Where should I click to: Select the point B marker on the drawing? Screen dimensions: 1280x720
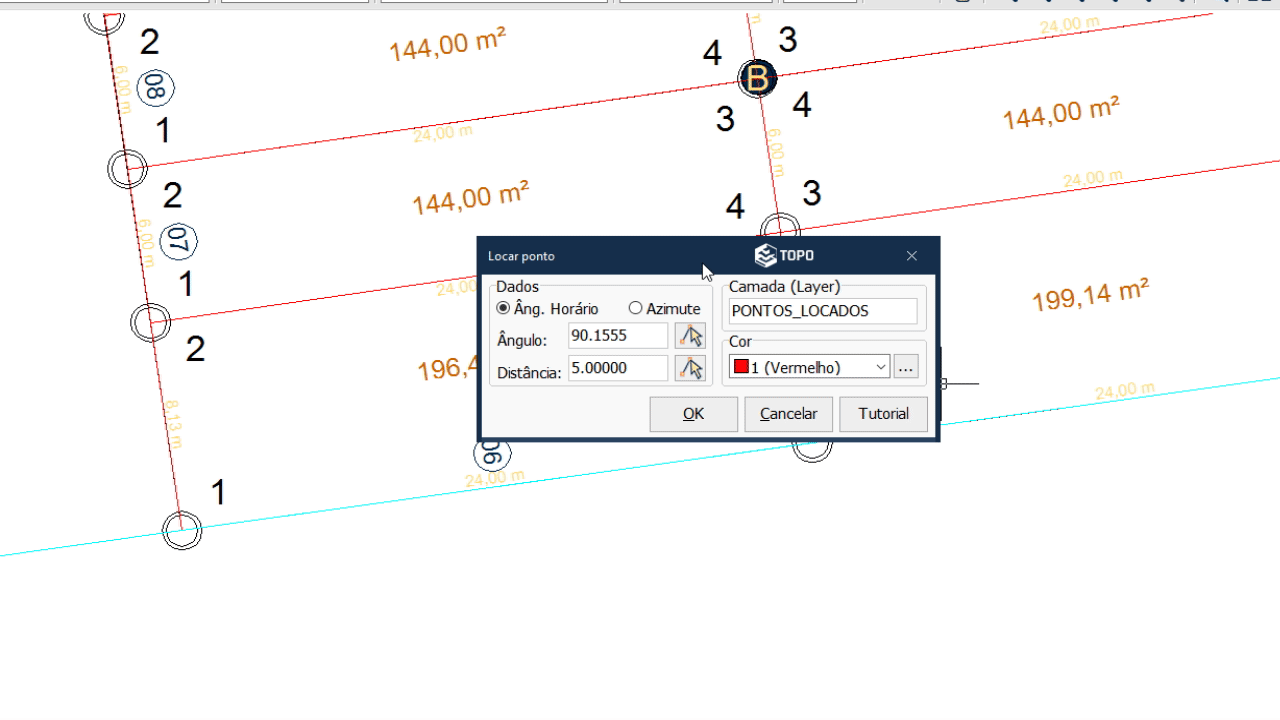pos(758,78)
